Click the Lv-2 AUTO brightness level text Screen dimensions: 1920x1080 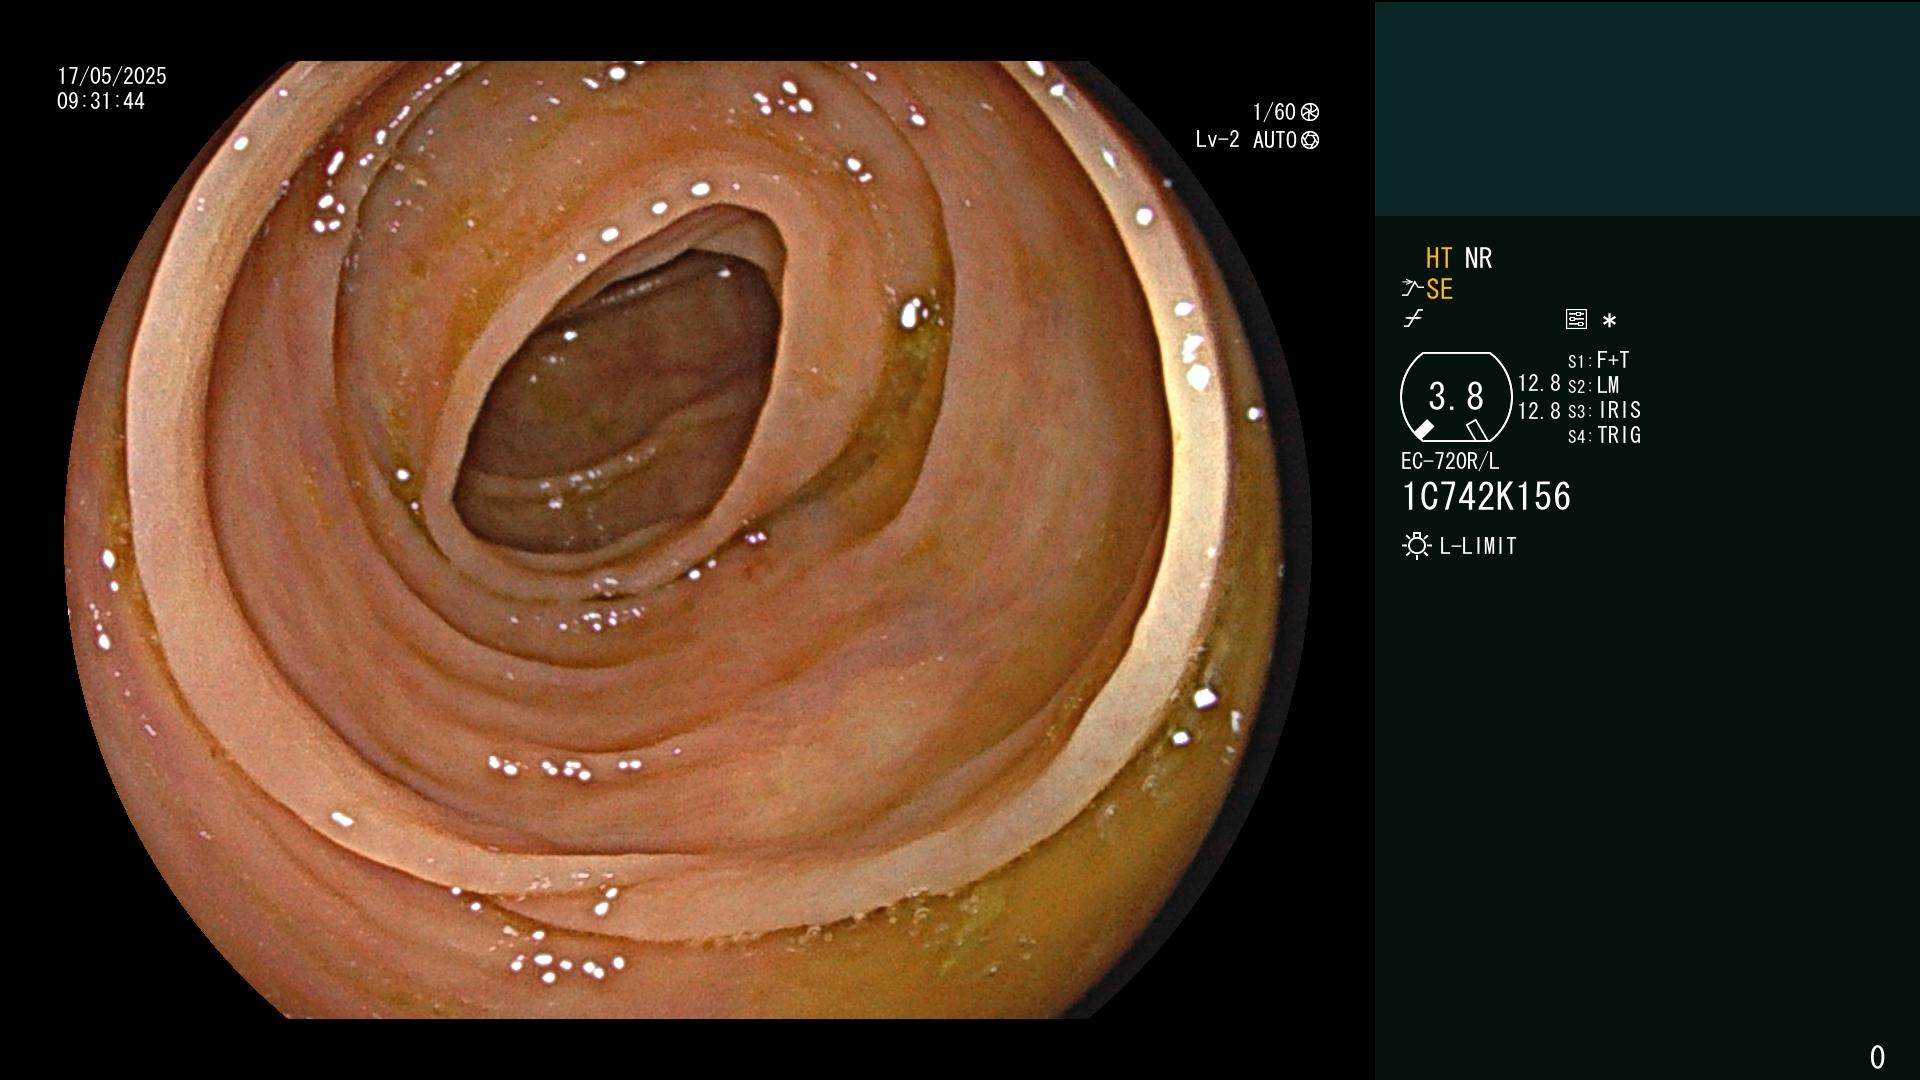1246,140
